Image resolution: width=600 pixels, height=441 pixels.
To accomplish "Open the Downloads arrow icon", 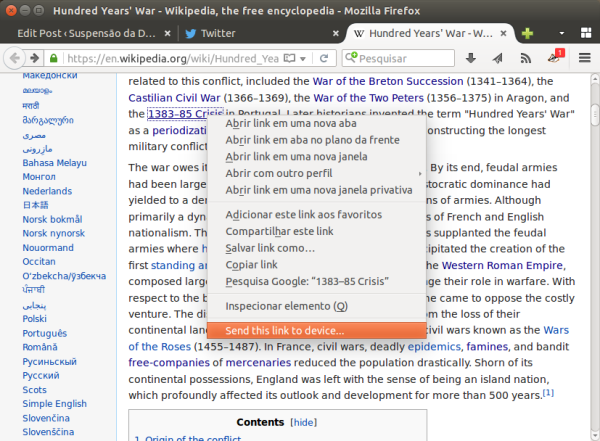I will 471,58.
